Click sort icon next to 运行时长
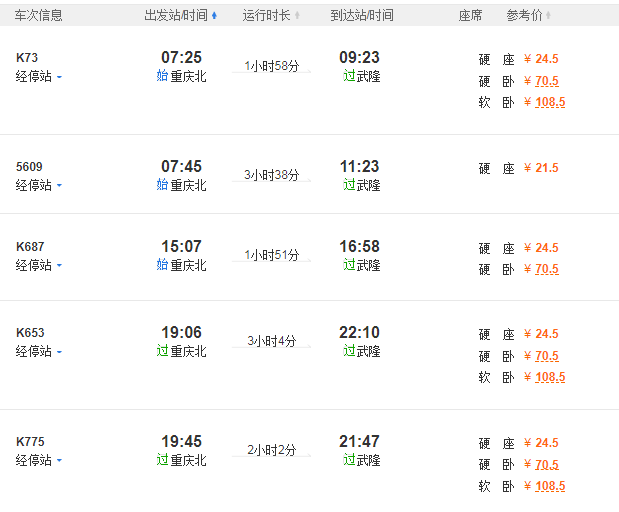 point(297,16)
